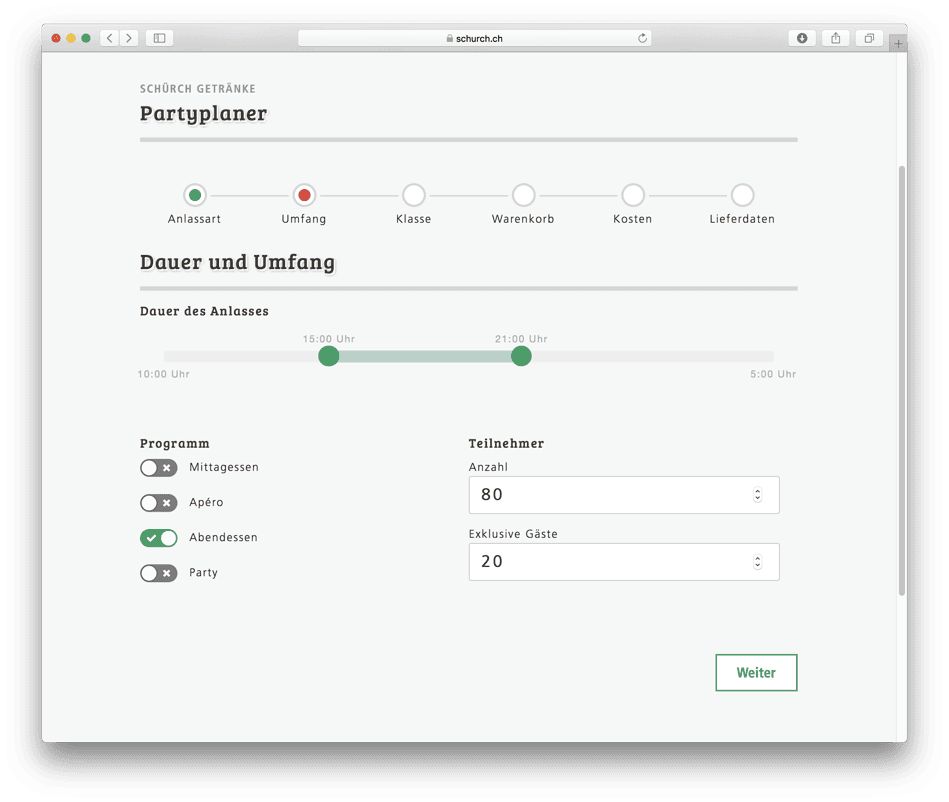The image size is (949, 802).
Task: Show tab overview icon in Safari
Action: coord(869,38)
